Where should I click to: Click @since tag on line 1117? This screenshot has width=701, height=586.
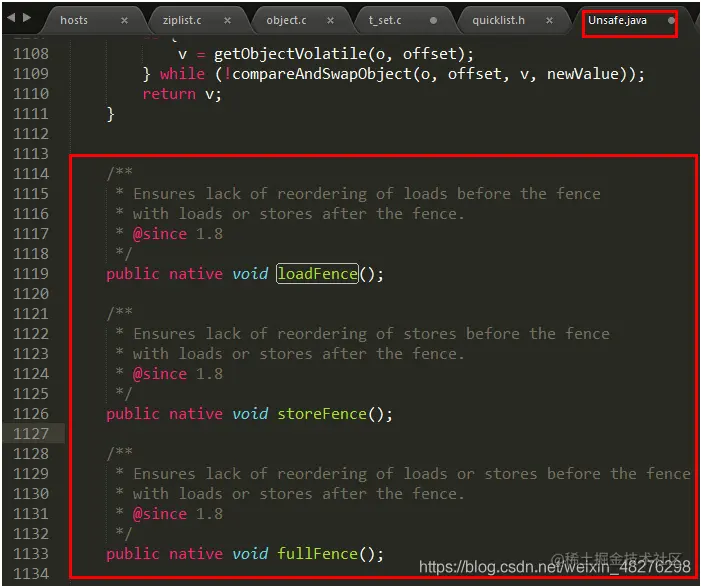(x=160, y=234)
